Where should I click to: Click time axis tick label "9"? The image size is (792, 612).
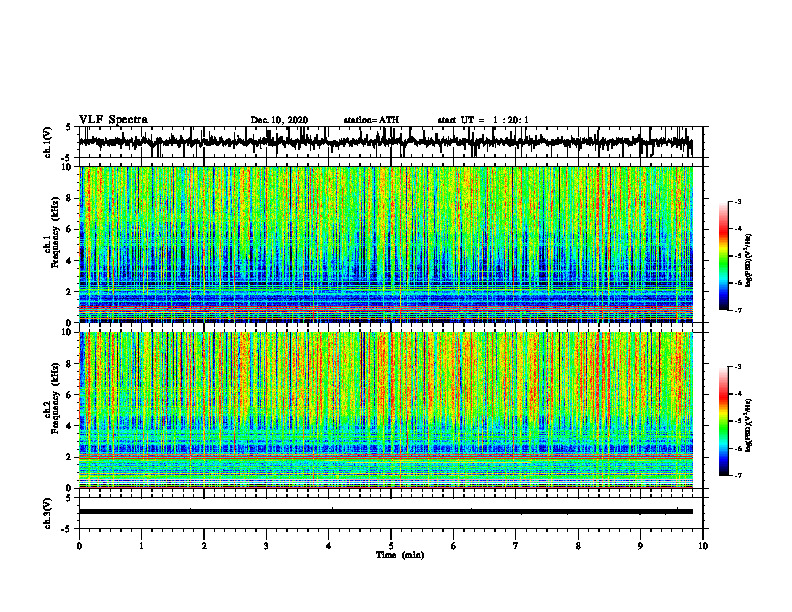[640, 546]
